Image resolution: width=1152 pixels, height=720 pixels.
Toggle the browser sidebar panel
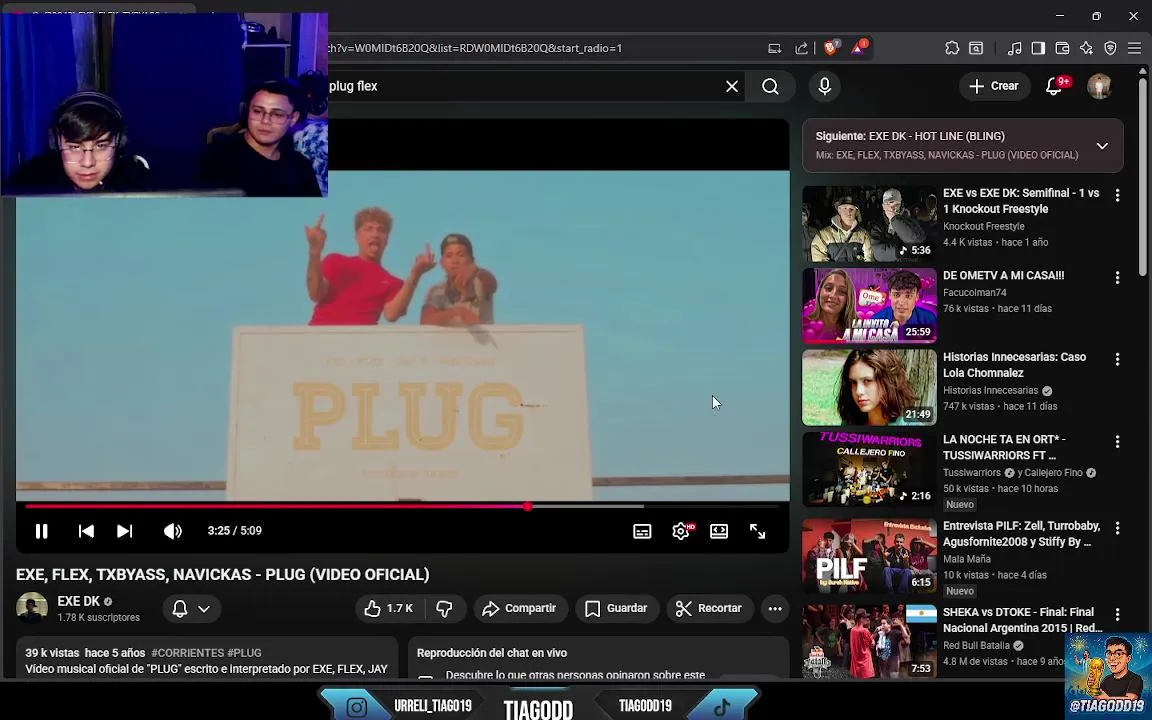point(1038,48)
